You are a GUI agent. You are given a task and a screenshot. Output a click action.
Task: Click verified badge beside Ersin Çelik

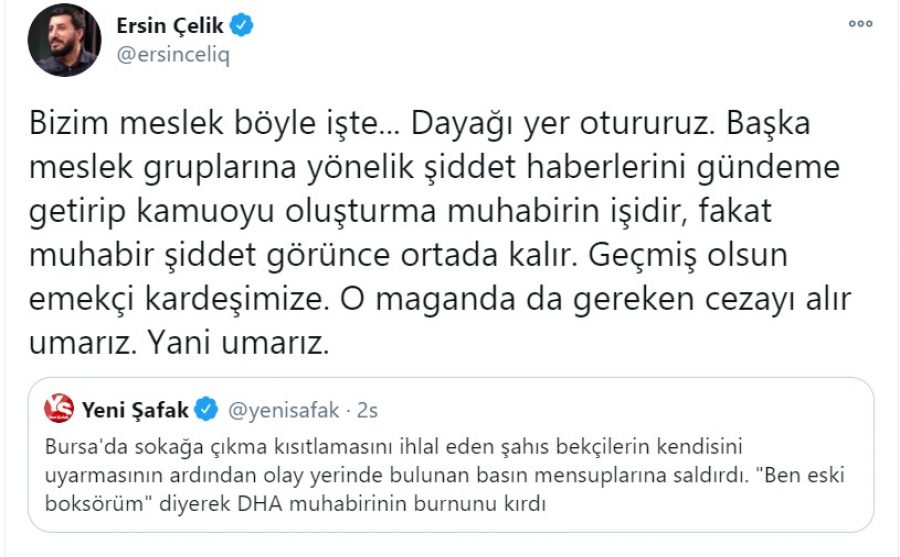[x=241, y=27]
